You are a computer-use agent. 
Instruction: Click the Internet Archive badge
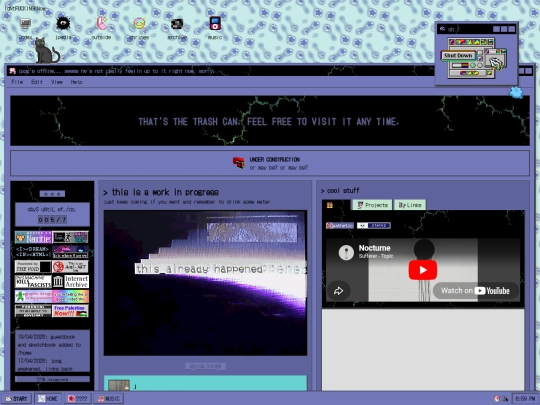tap(70, 281)
